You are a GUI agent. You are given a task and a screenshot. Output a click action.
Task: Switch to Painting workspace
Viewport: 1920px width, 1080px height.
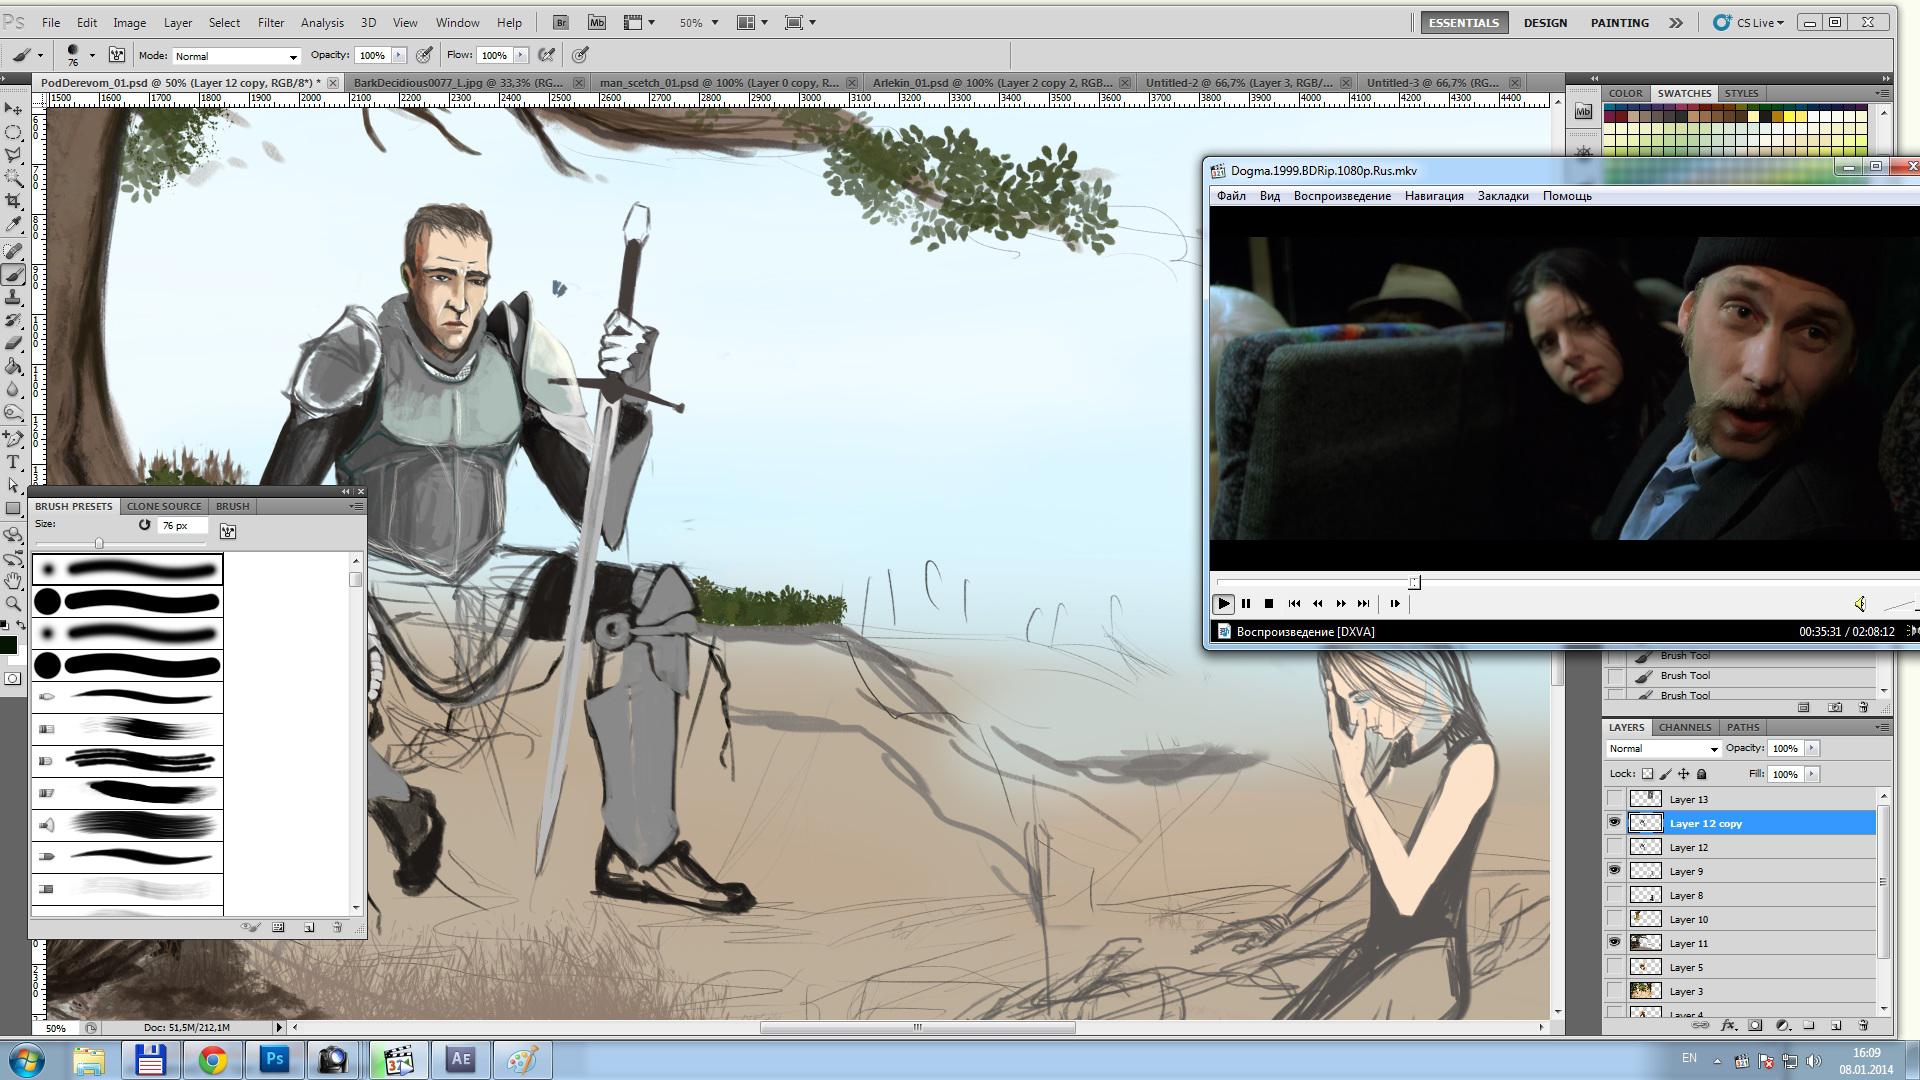pos(1619,22)
